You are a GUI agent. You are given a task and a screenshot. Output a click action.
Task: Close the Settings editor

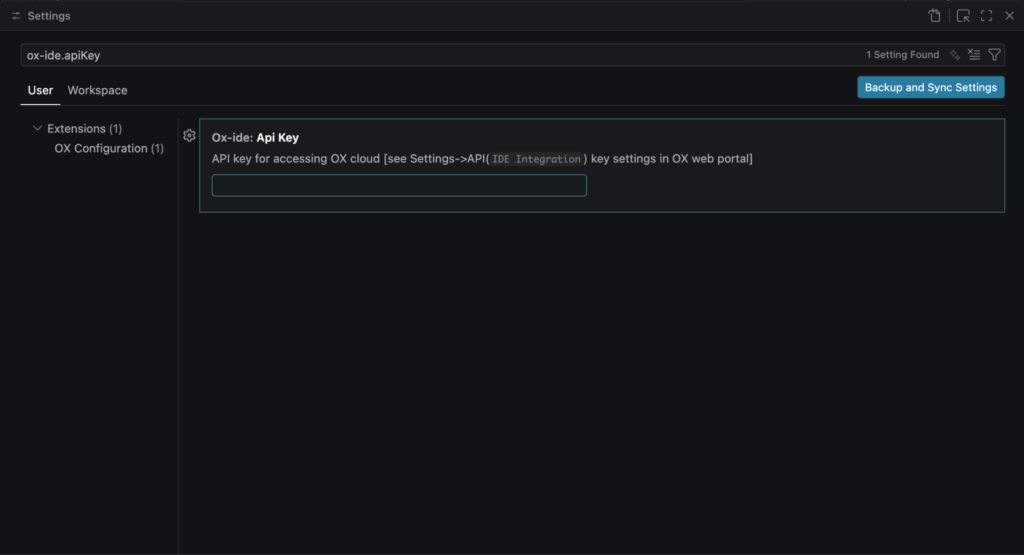[x=1010, y=16]
